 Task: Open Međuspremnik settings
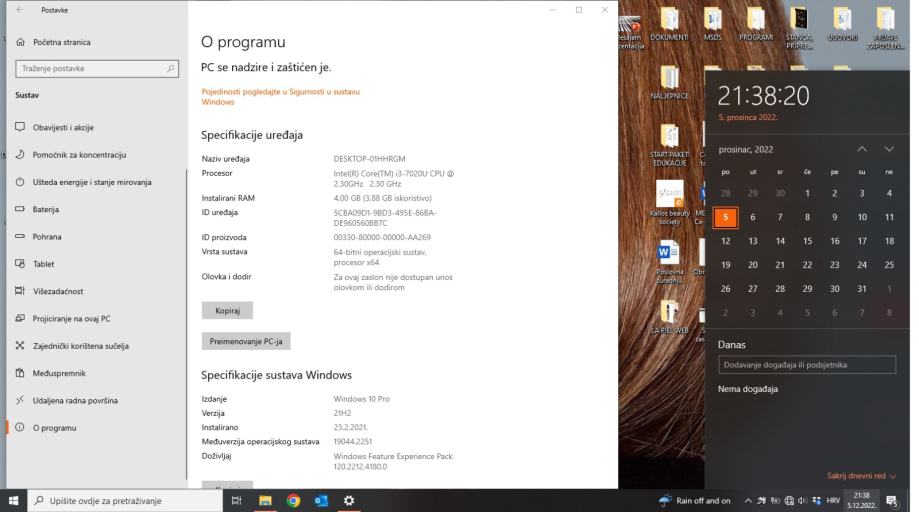tap(59, 373)
